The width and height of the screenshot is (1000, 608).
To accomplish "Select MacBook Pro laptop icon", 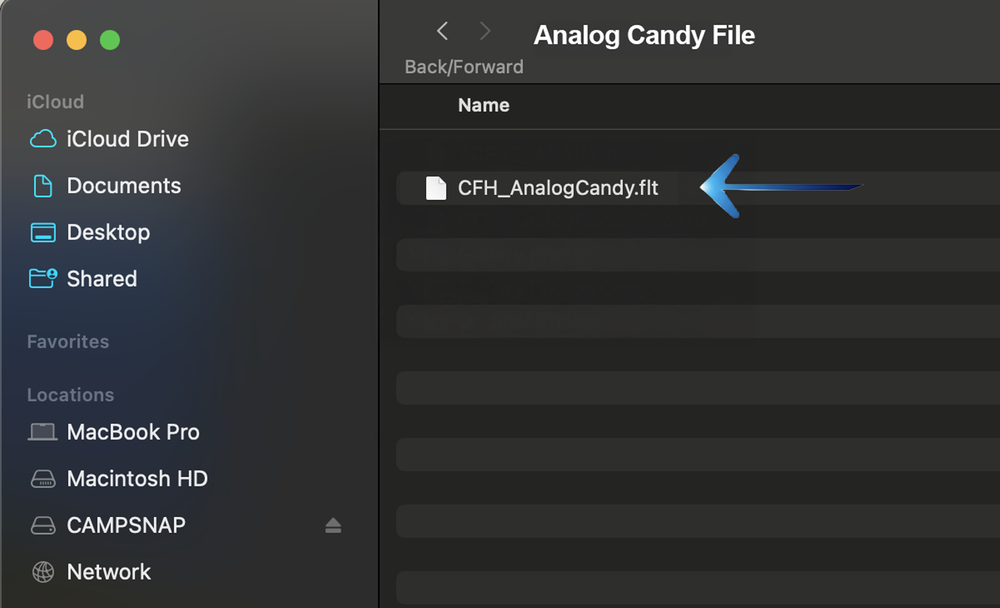I will coord(43,432).
